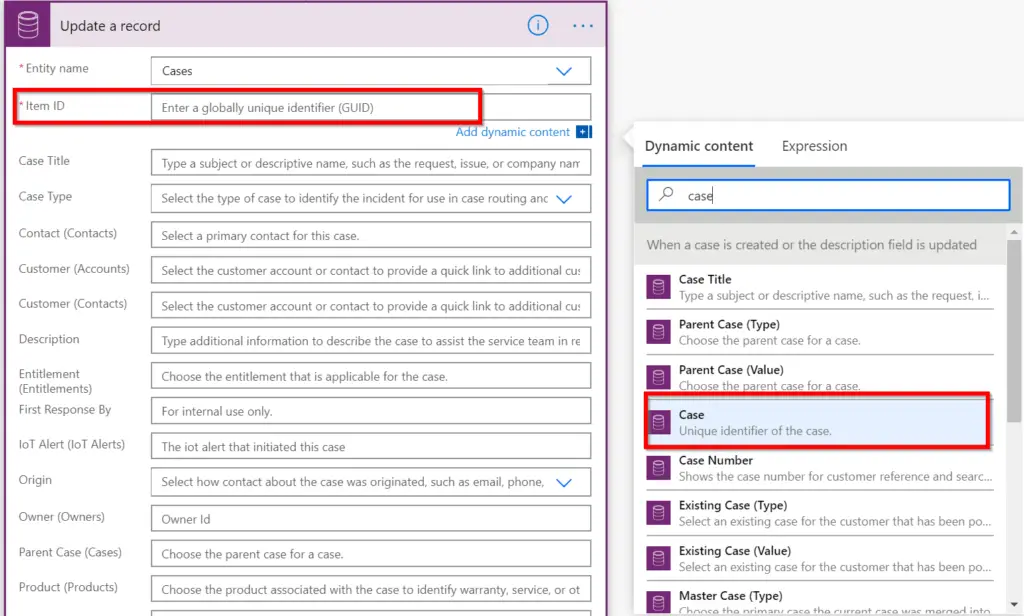Expand the Origin dropdown
This screenshot has height=616, width=1024.
coord(563,482)
